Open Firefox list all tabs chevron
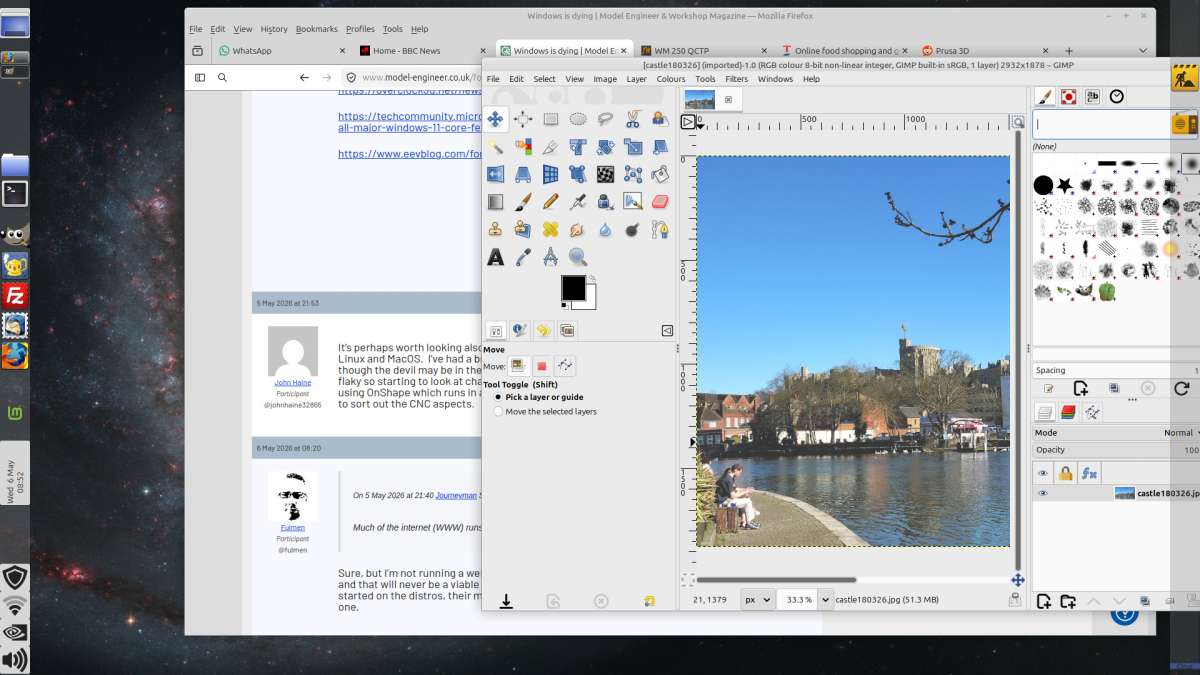 point(1143,50)
